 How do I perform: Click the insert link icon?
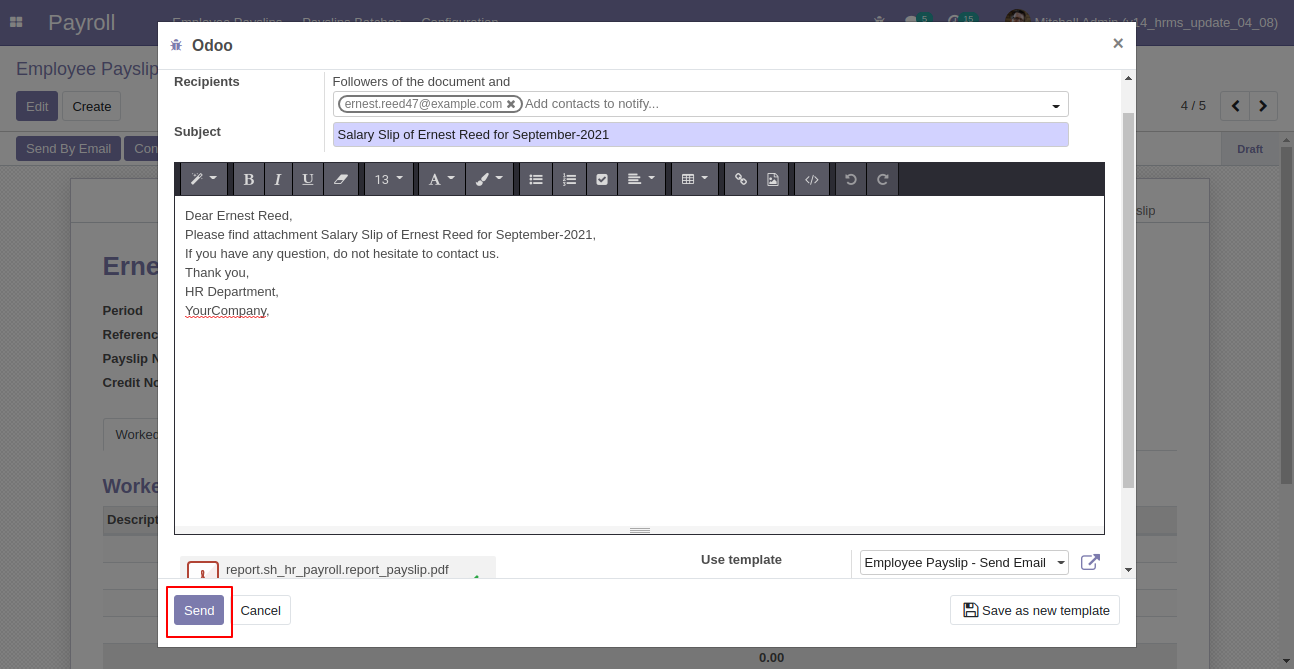[741, 179]
